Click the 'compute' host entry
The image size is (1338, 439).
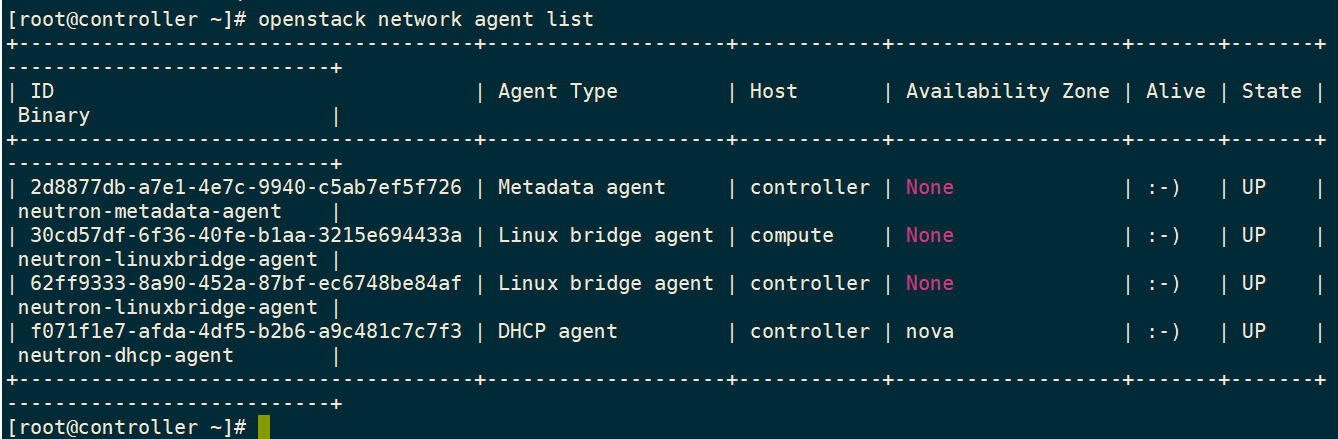[792, 235]
